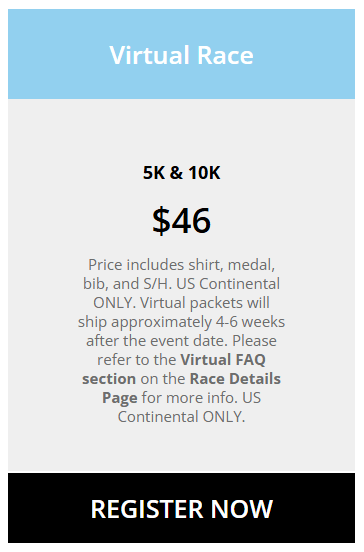Click the $46 price text
The width and height of the screenshot is (364, 552).
pos(181,221)
